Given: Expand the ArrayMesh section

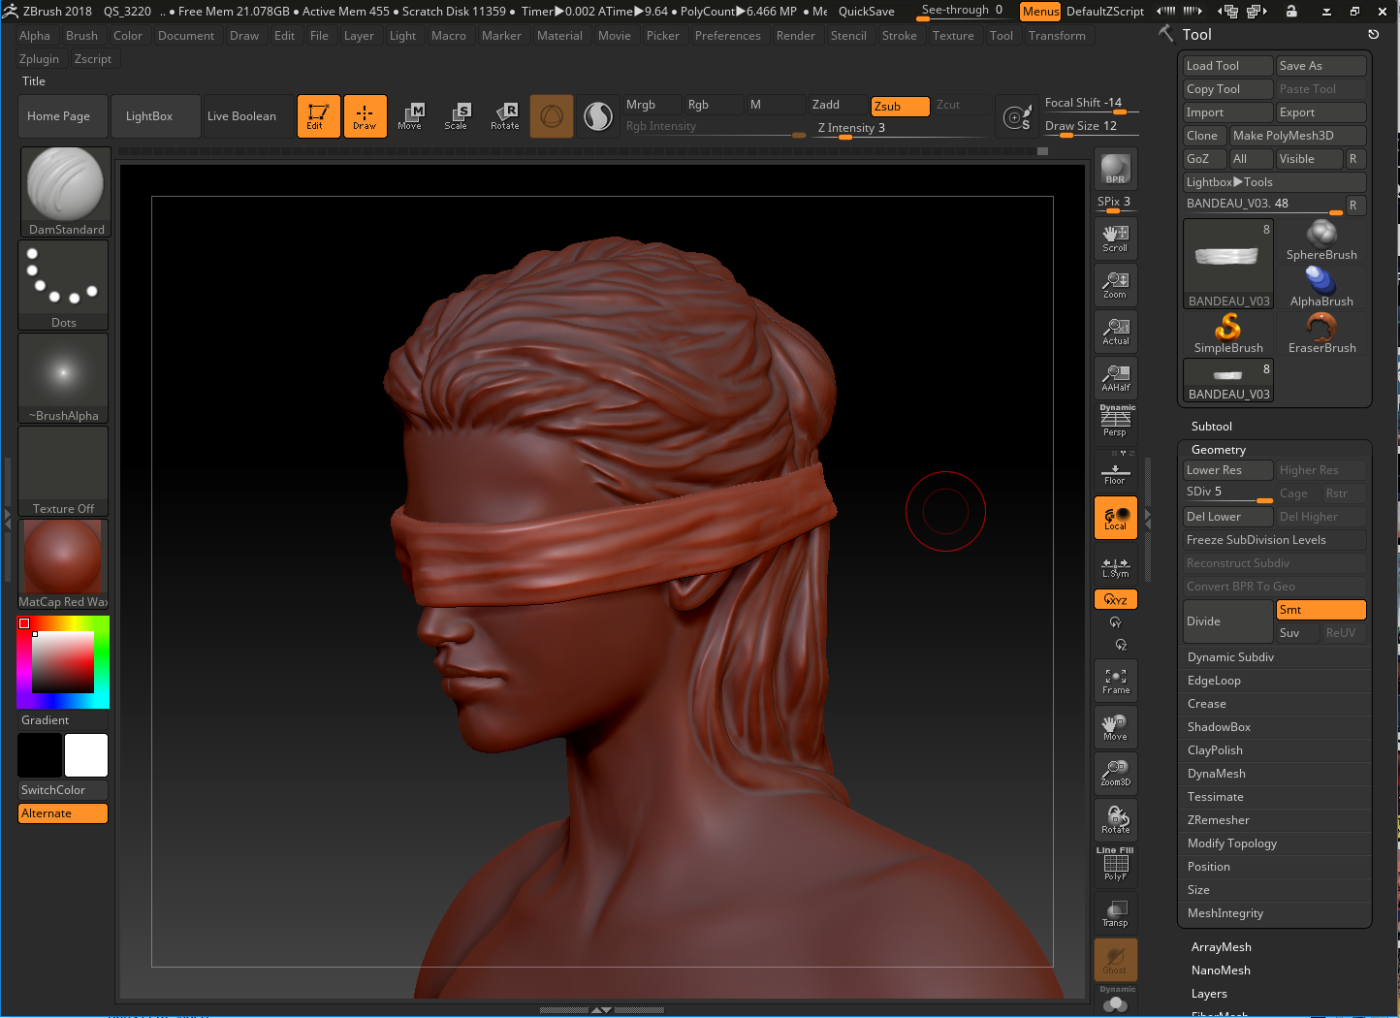Looking at the screenshot, I should pyautogui.click(x=1221, y=947).
